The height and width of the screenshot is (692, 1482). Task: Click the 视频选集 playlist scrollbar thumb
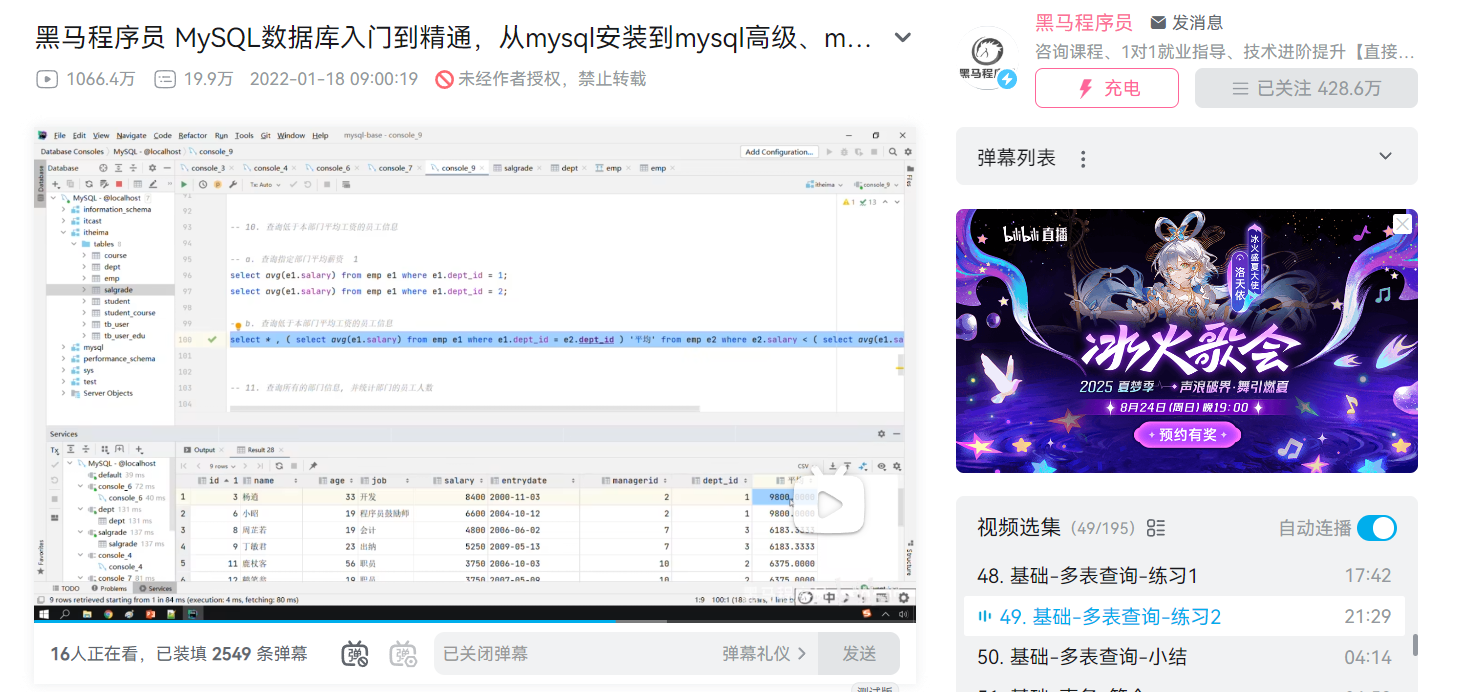pos(1415,645)
